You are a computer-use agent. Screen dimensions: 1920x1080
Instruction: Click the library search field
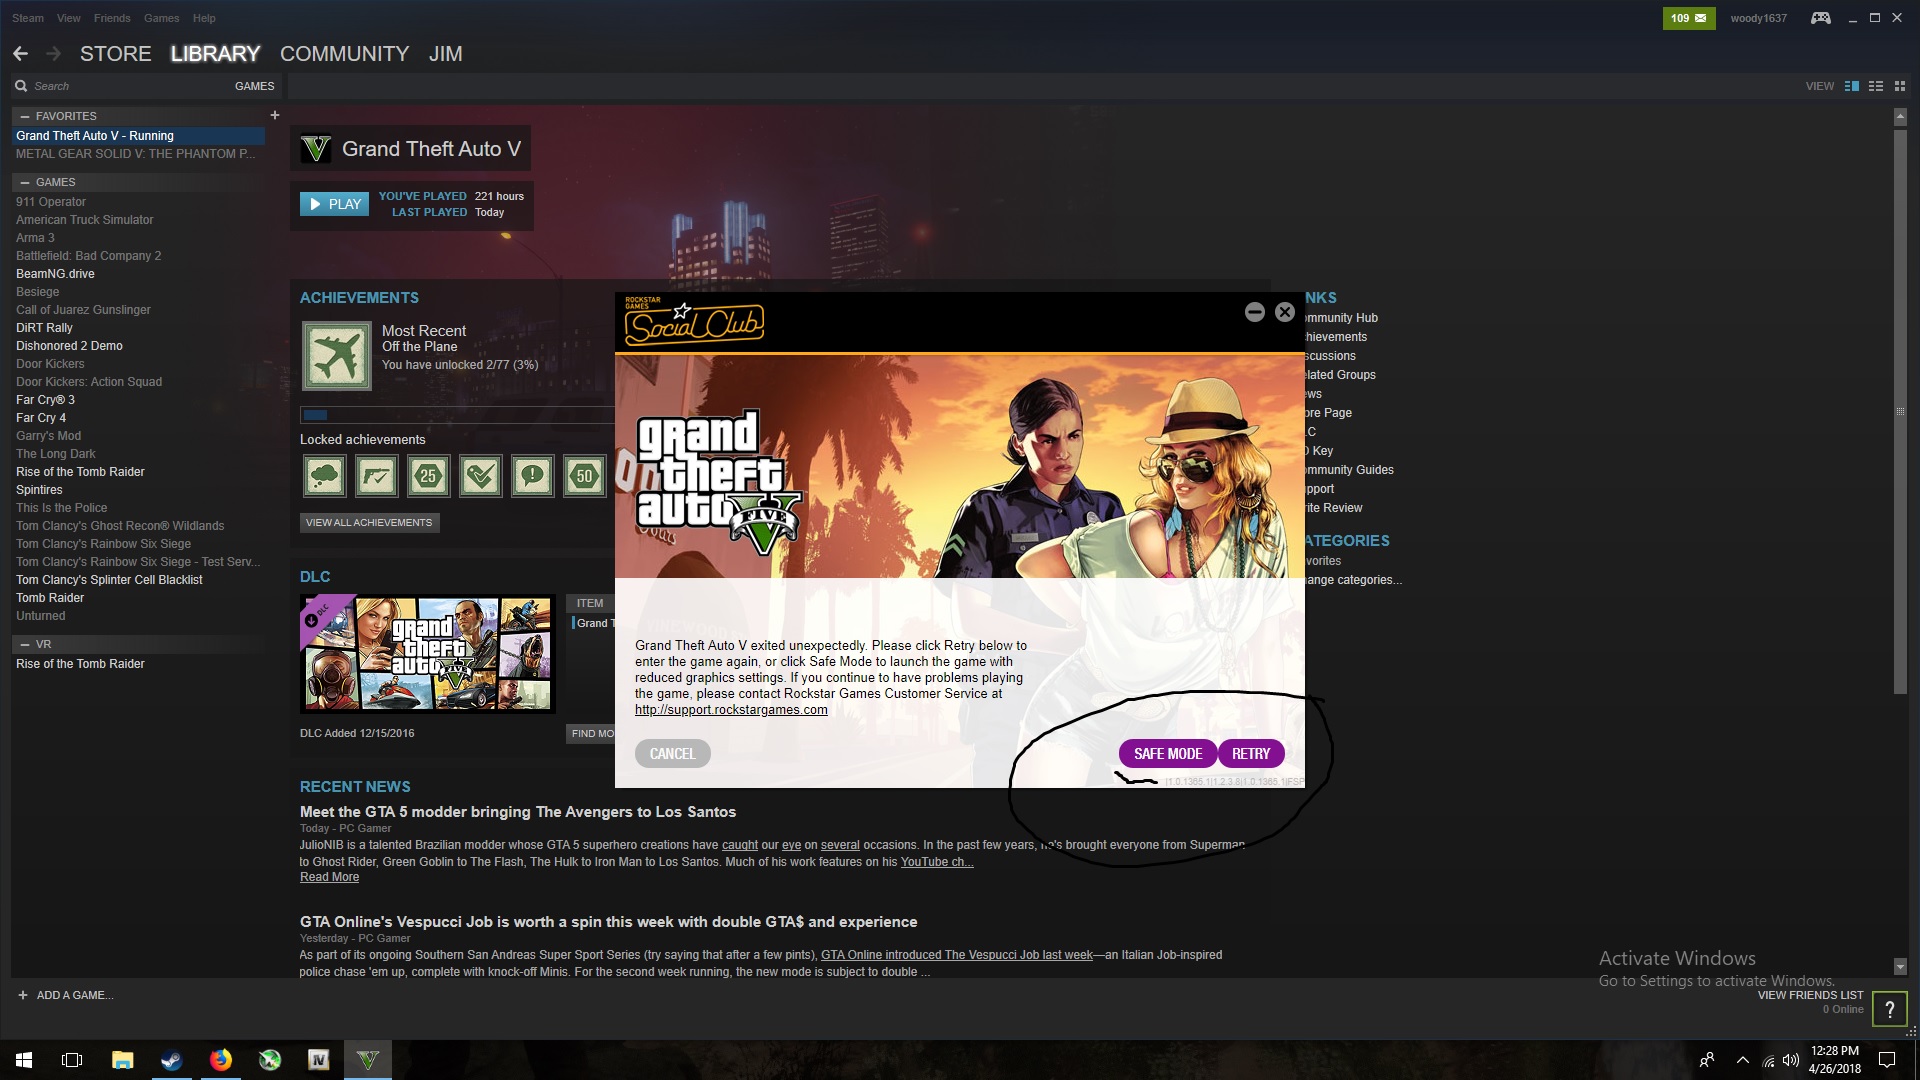point(120,86)
